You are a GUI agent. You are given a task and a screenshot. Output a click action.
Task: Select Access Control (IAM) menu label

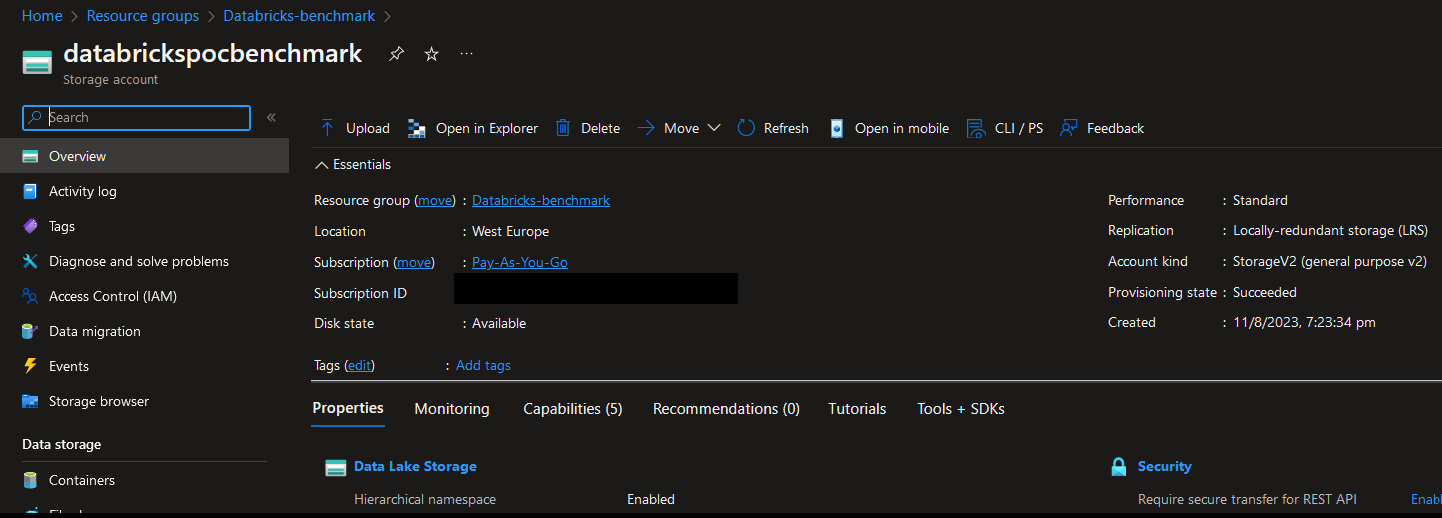tap(113, 296)
